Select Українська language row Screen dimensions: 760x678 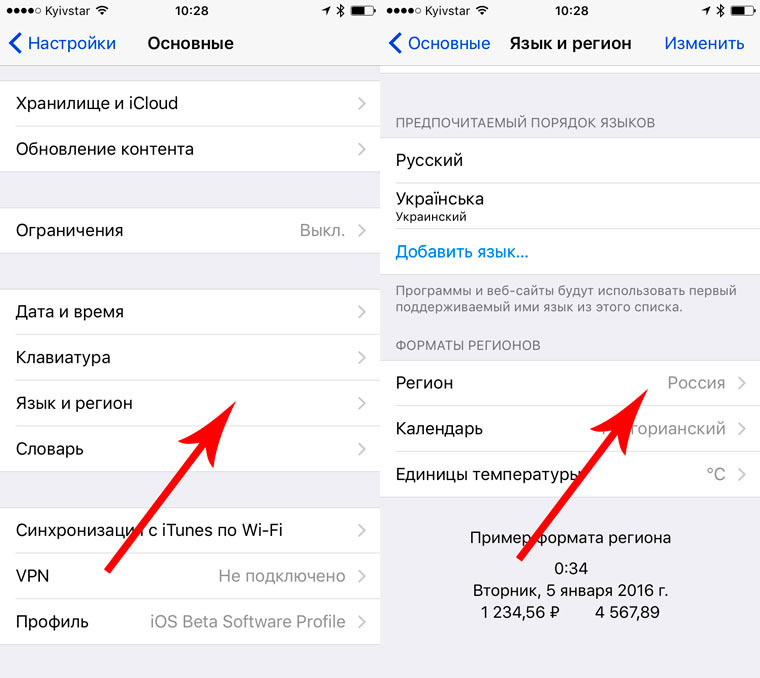tap(570, 206)
